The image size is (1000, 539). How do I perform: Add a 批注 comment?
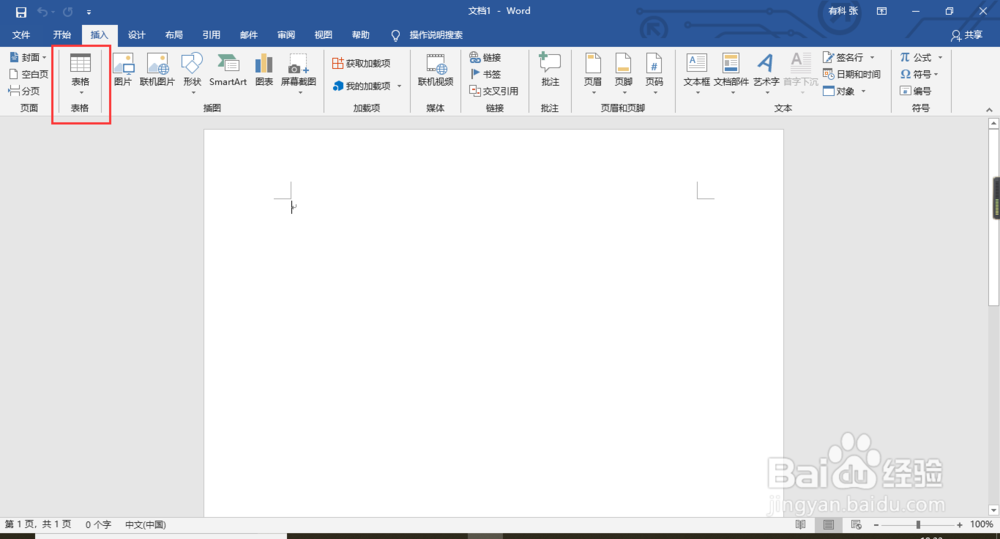tap(550, 70)
